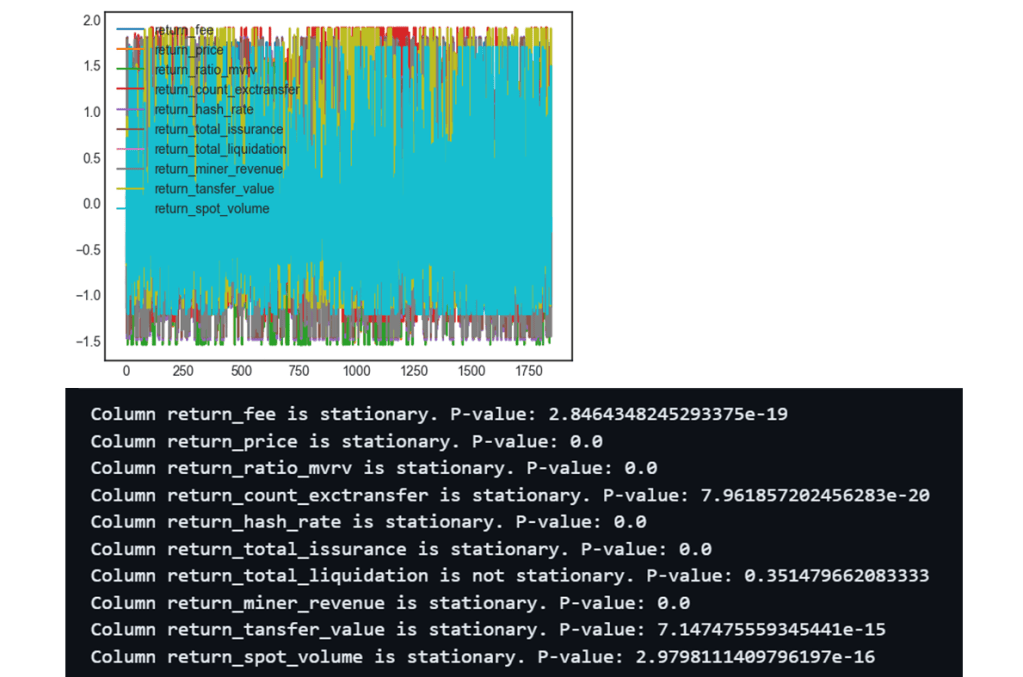Select the return_miner_revenue legend entry

pos(218,169)
